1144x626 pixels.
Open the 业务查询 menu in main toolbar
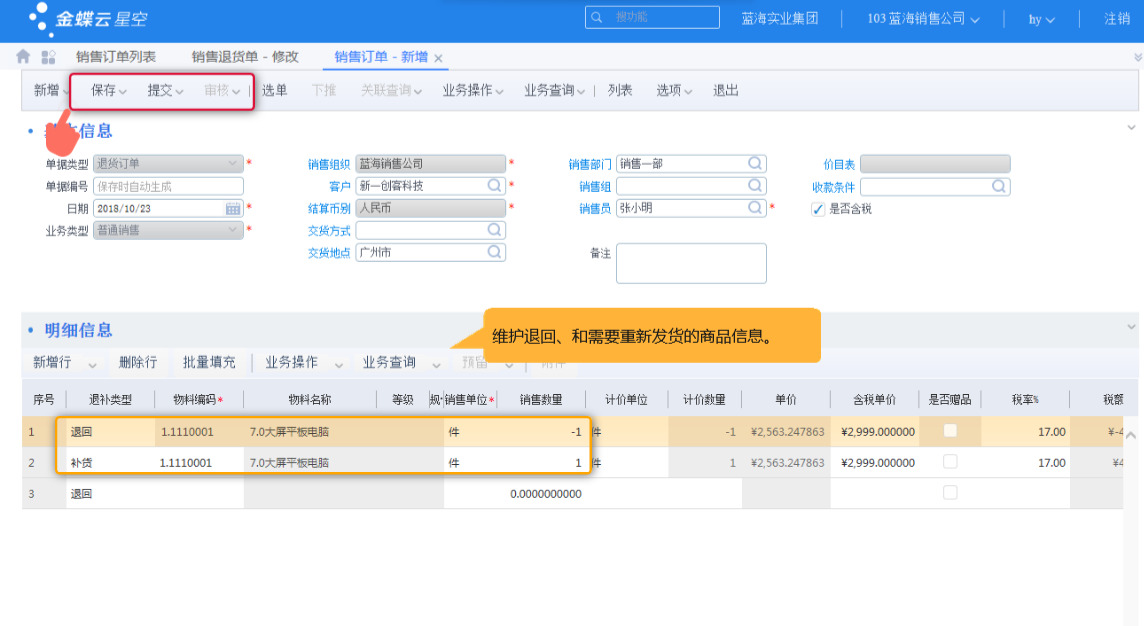pyautogui.click(x=554, y=90)
